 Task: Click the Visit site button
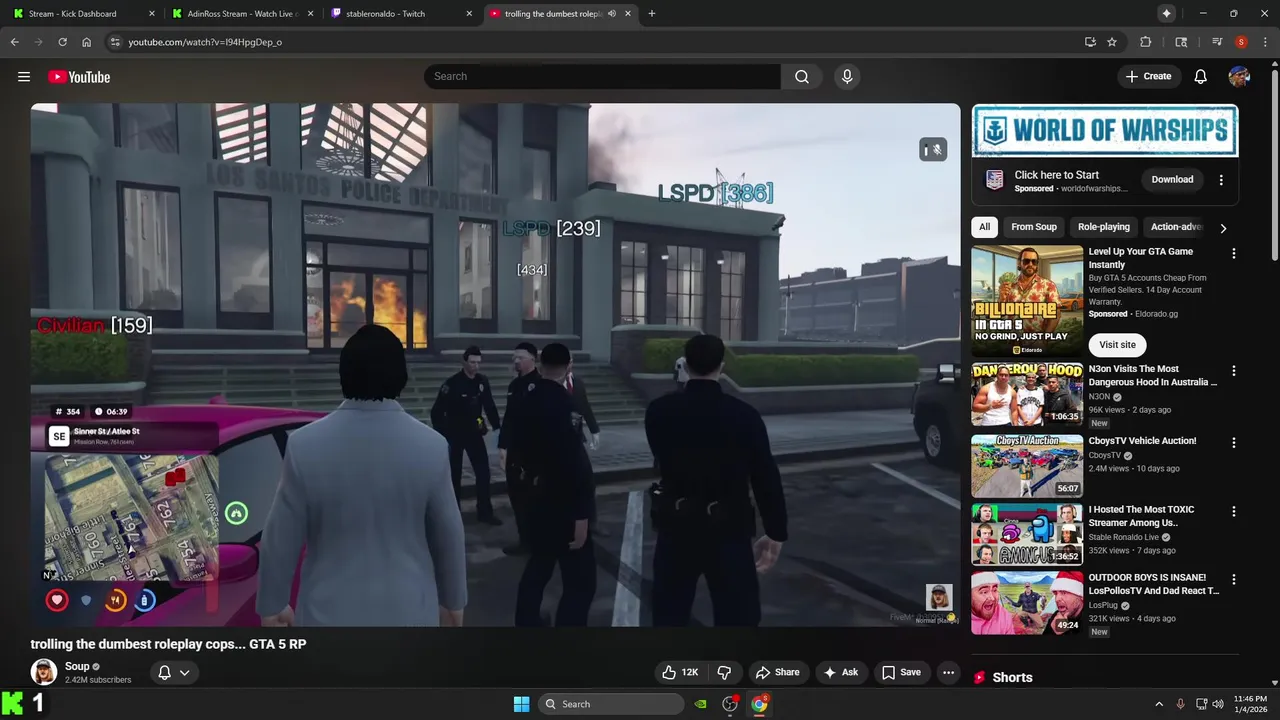[1117, 345]
